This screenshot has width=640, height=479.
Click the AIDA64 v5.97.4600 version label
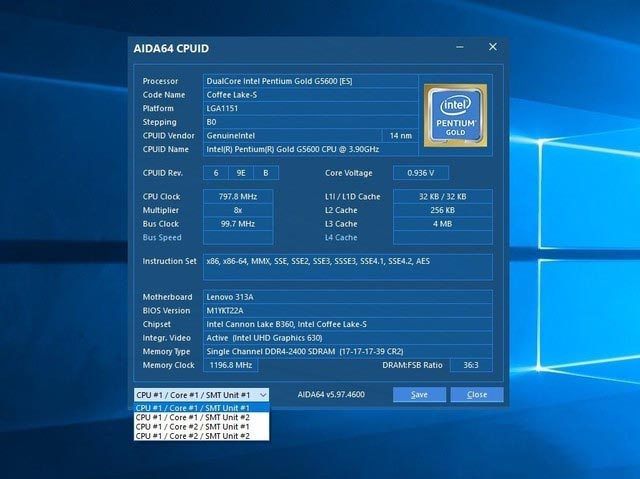coord(331,395)
